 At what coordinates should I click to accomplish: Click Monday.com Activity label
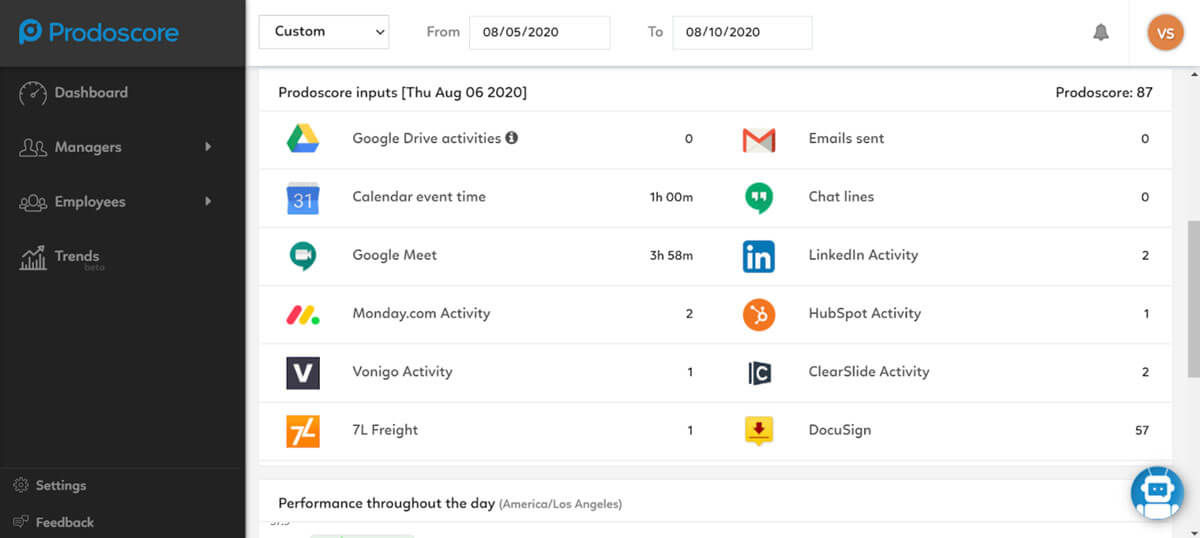click(421, 313)
